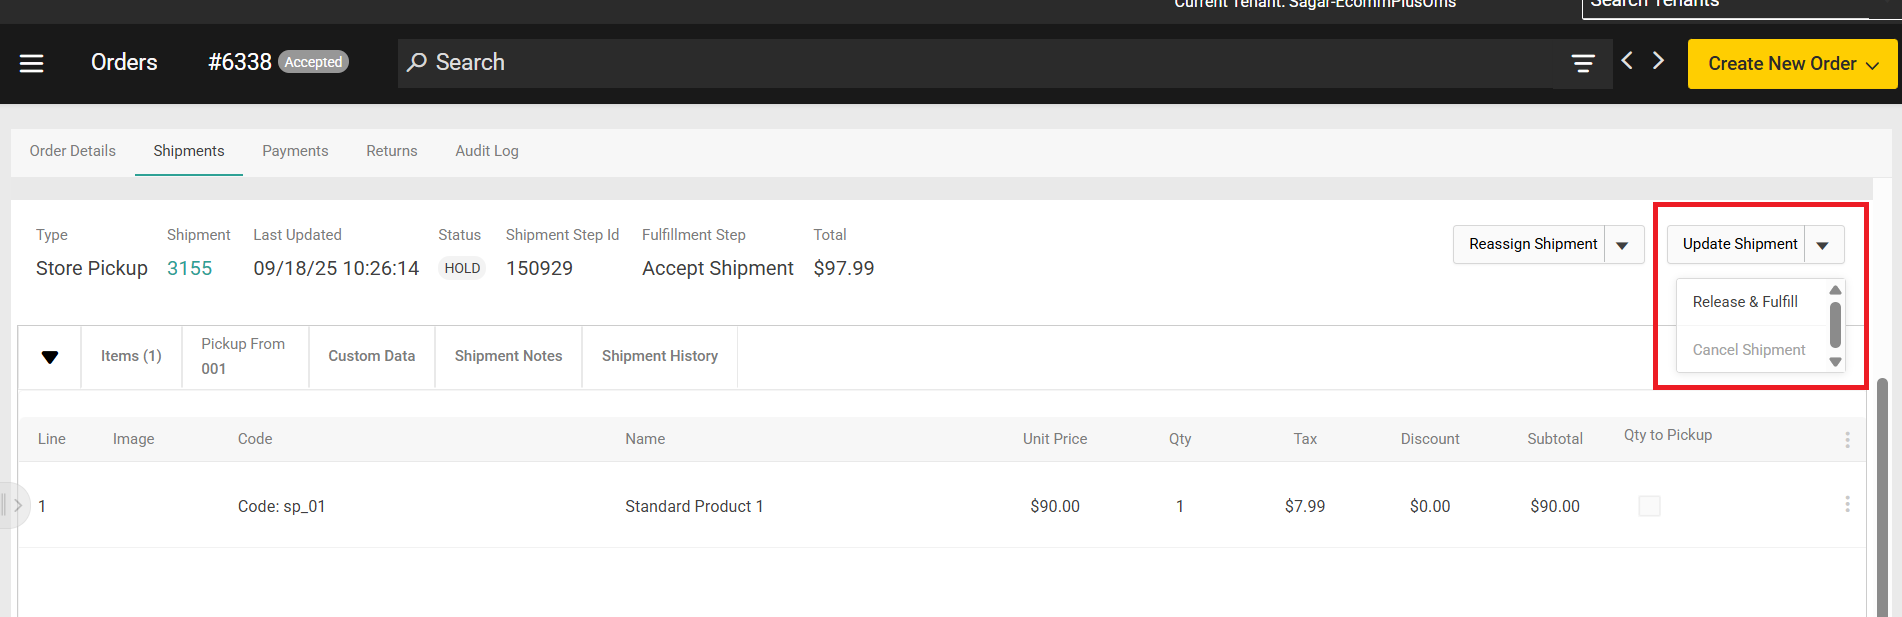This screenshot has width=1902, height=617.
Task: Switch to the Payments tab
Action: click(295, 151)
